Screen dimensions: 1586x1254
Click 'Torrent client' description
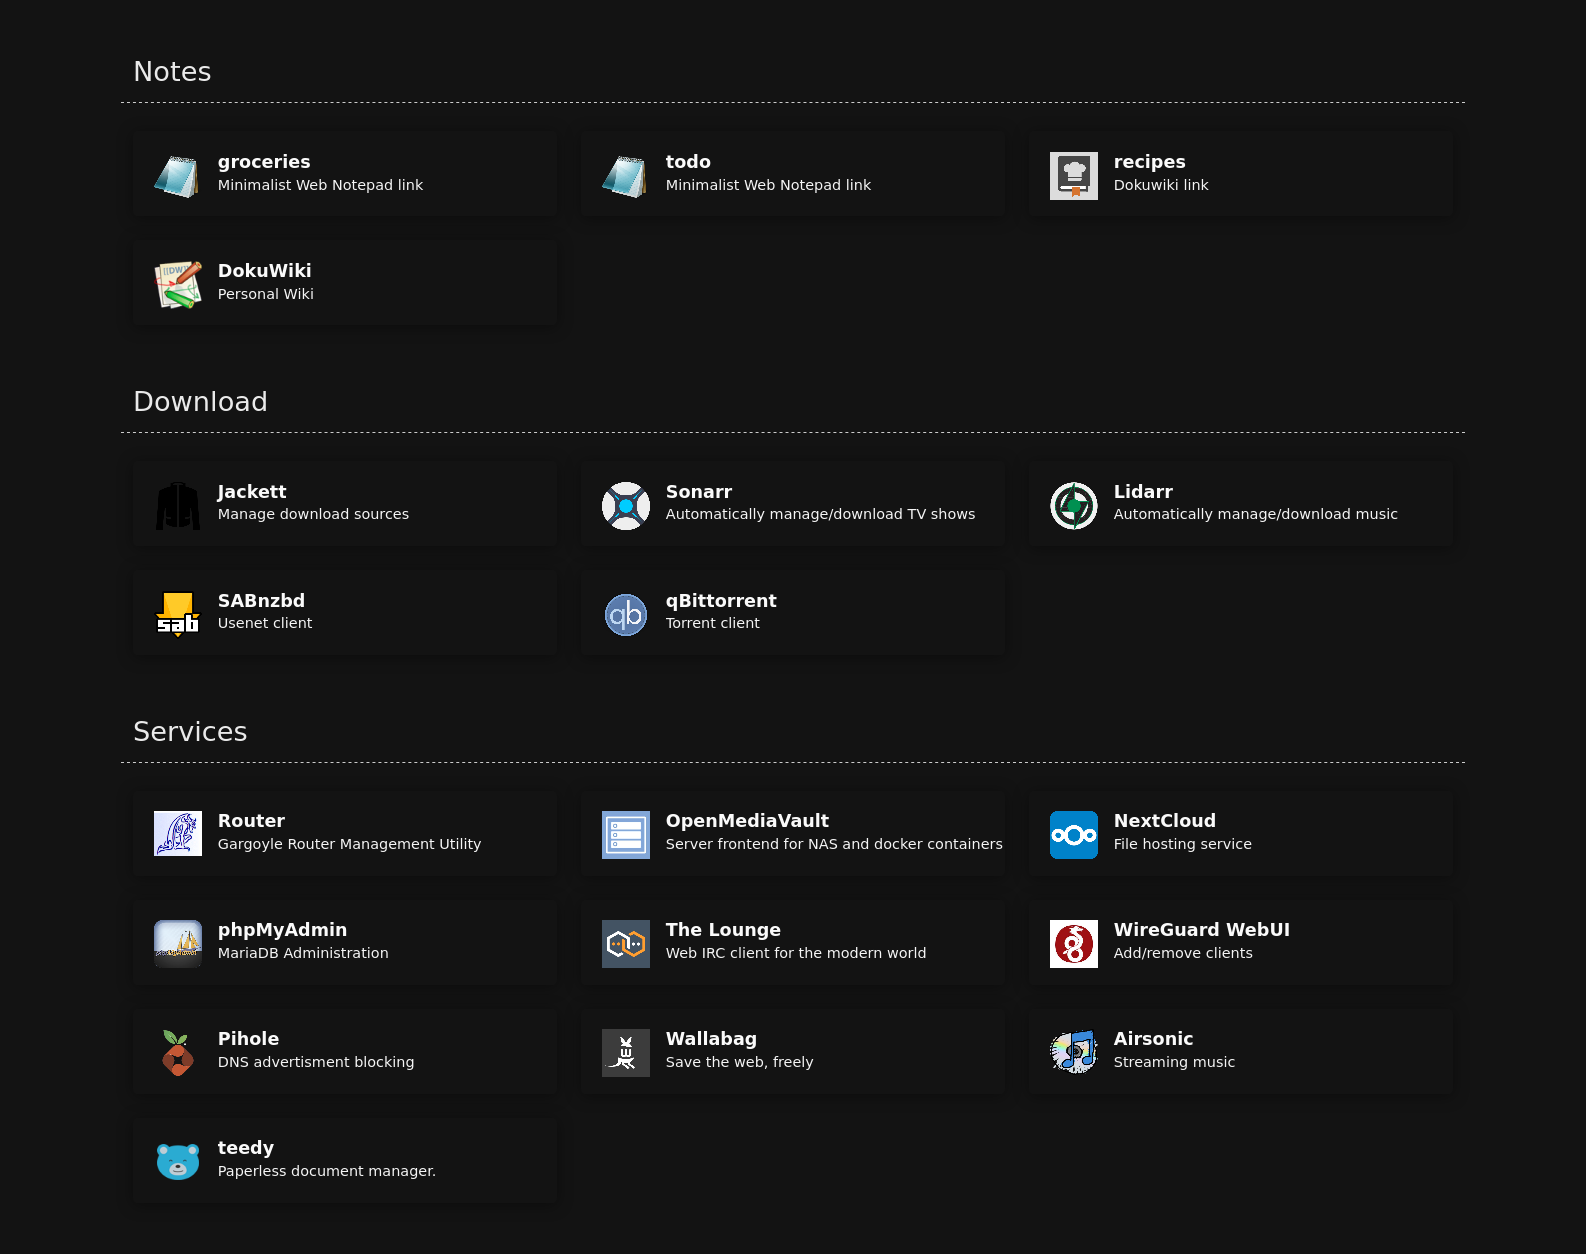coord(712,623)
